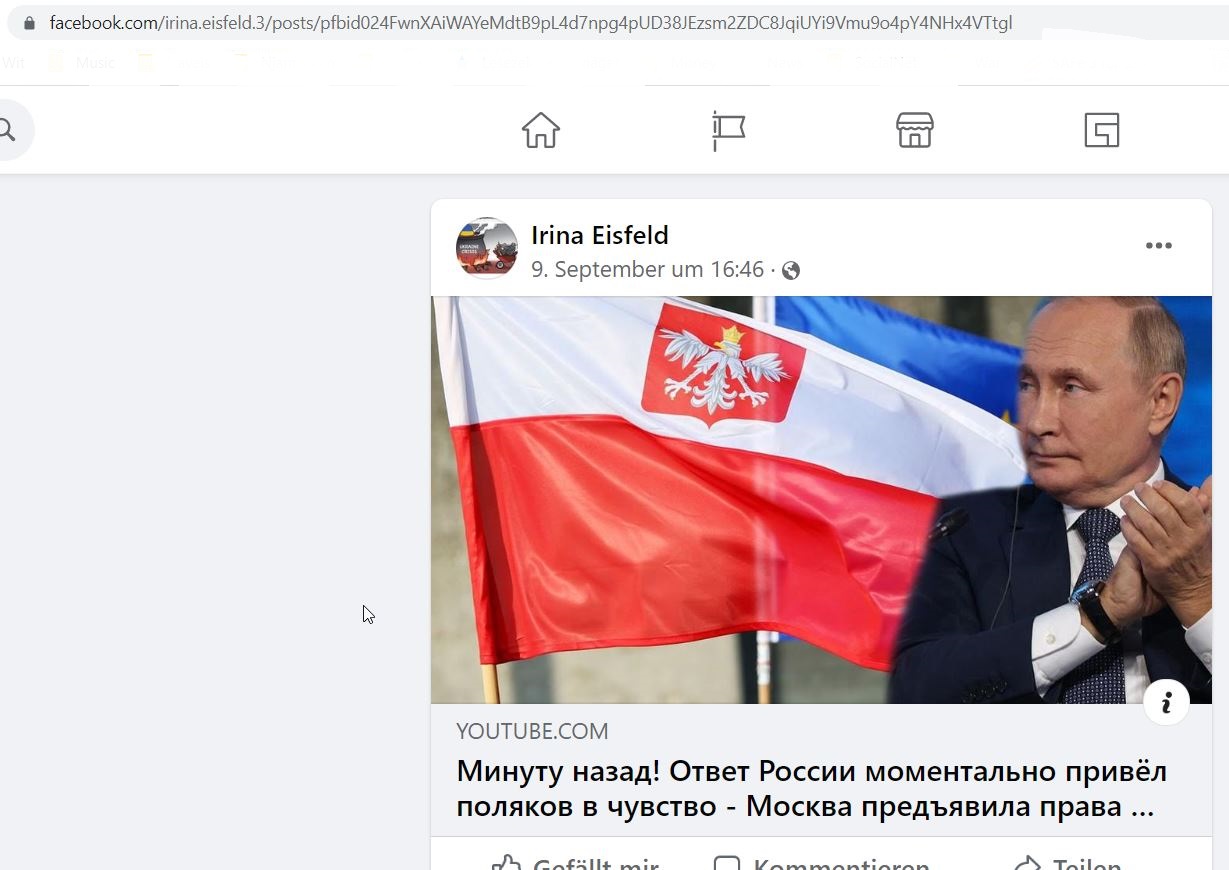The height and width of the screenshot is (870, 1229).
Task: Open the post's three-dot options menu
Action: click(1158, 246)
